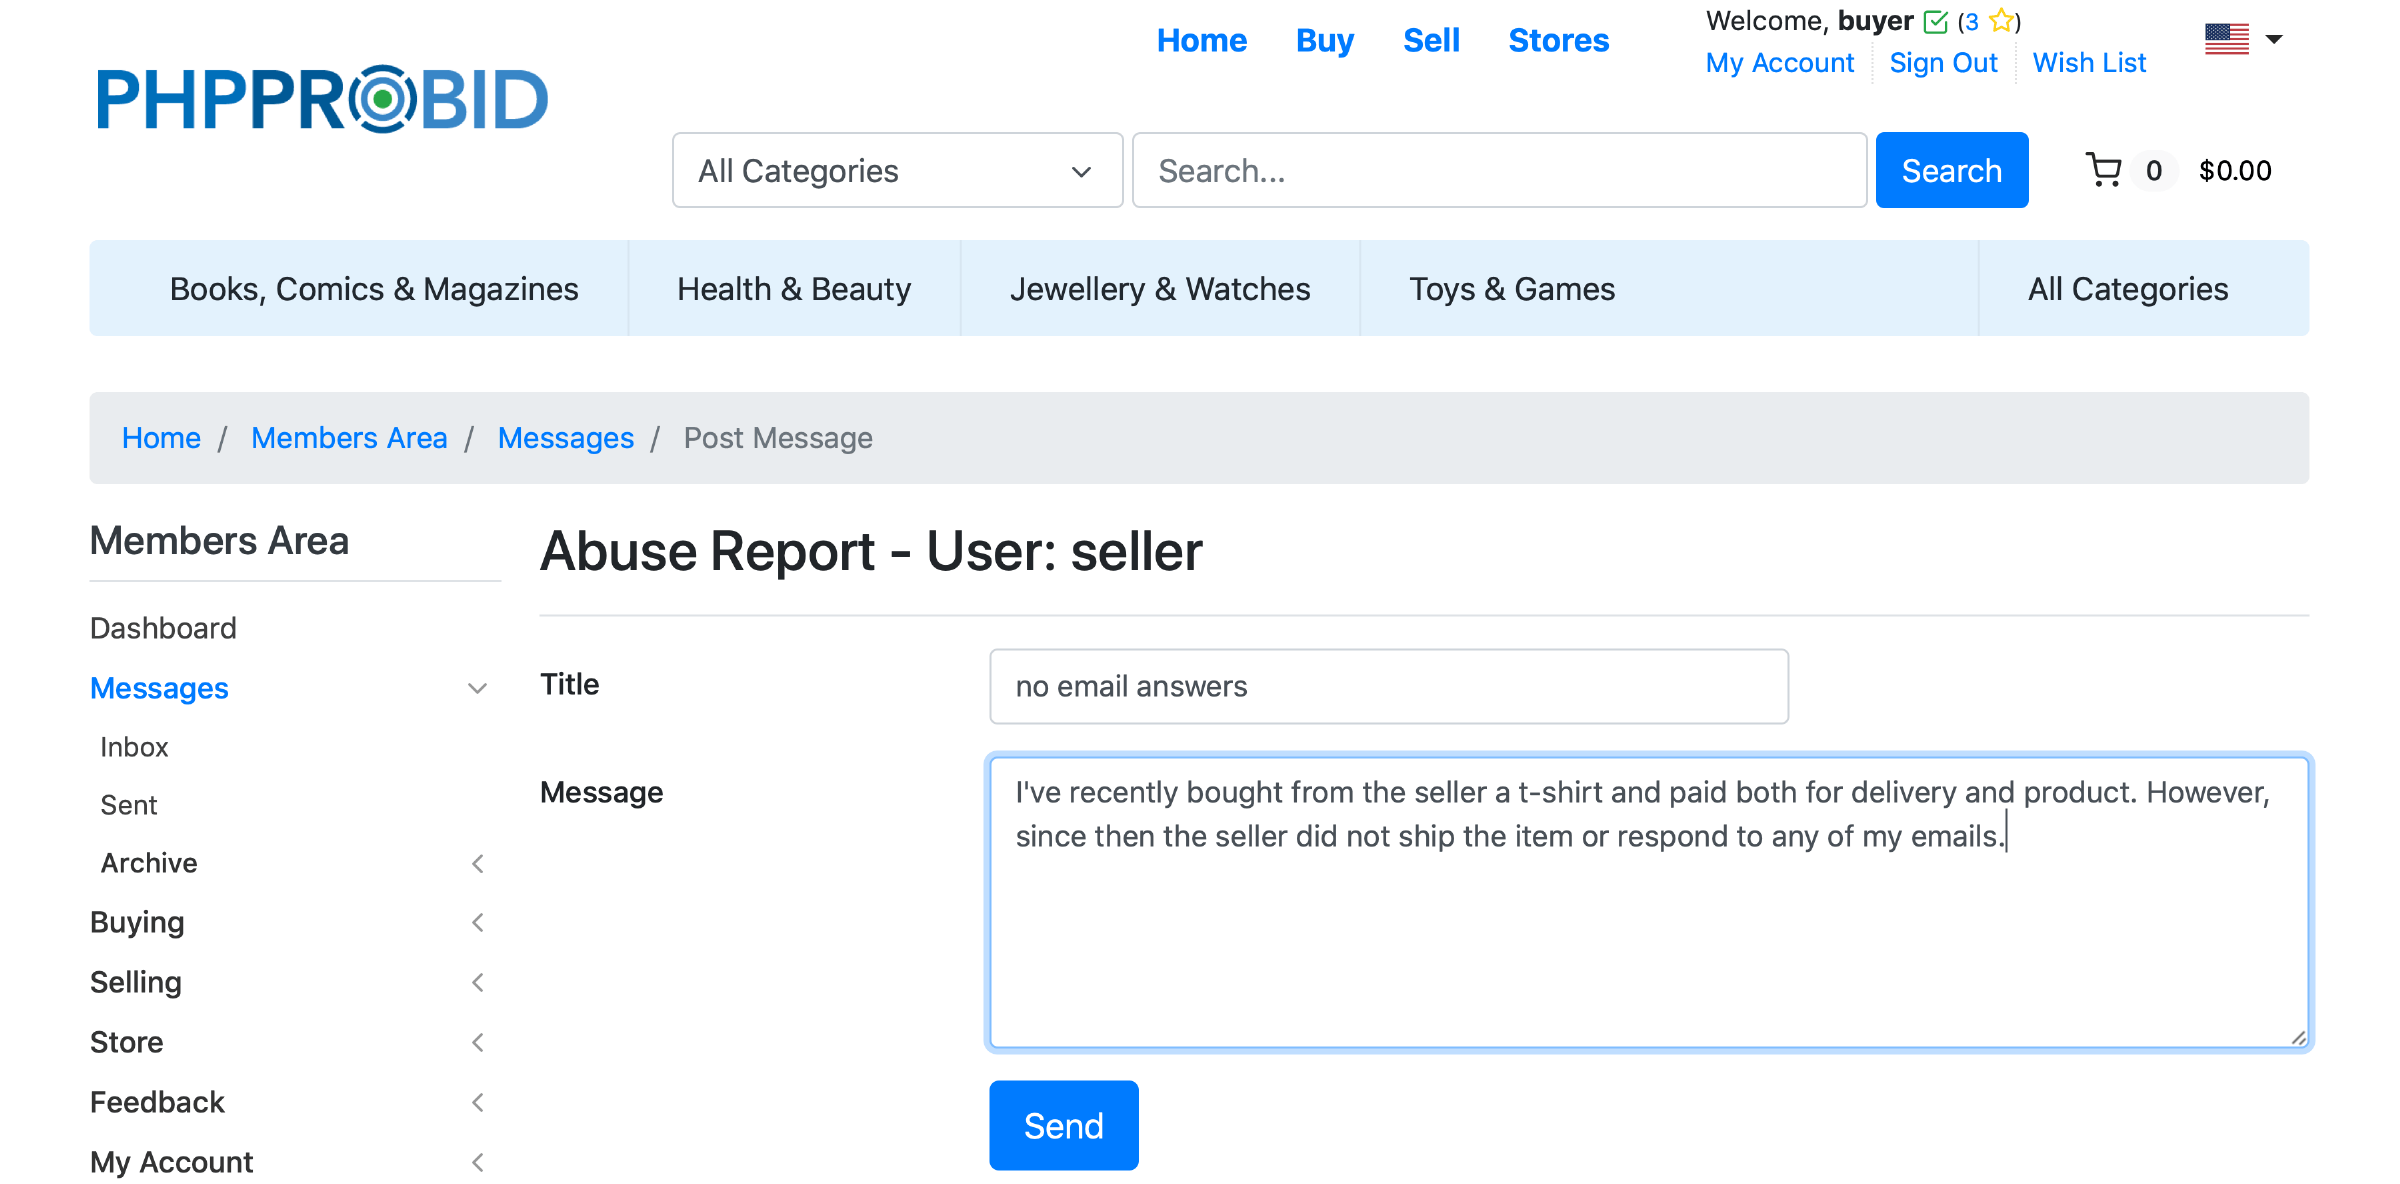
Task: Click into the Title input field
Action: 1388,687
